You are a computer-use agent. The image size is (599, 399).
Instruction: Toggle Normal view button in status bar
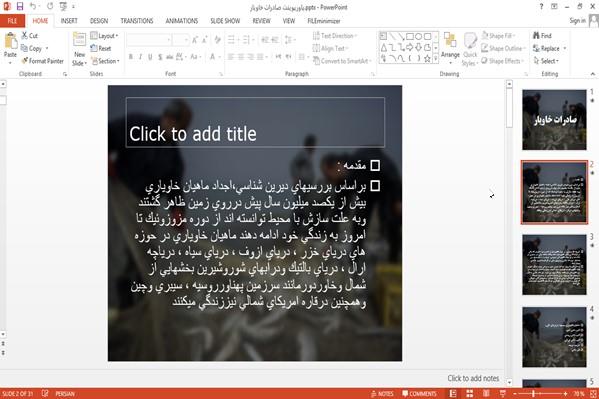453,393
